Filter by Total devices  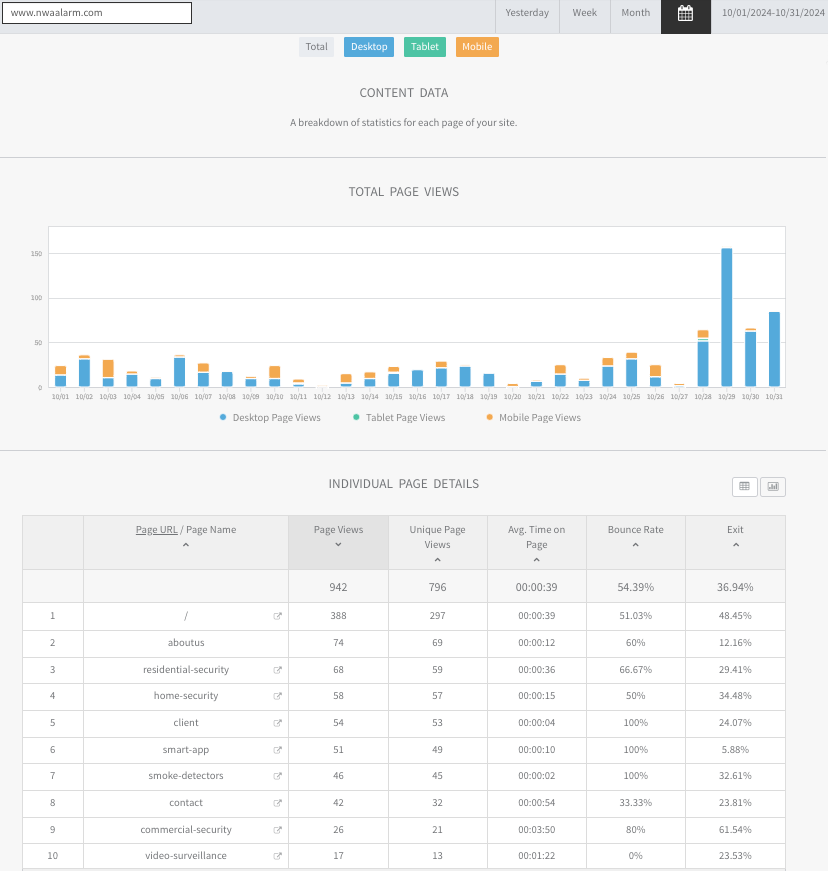pos(317,47)
